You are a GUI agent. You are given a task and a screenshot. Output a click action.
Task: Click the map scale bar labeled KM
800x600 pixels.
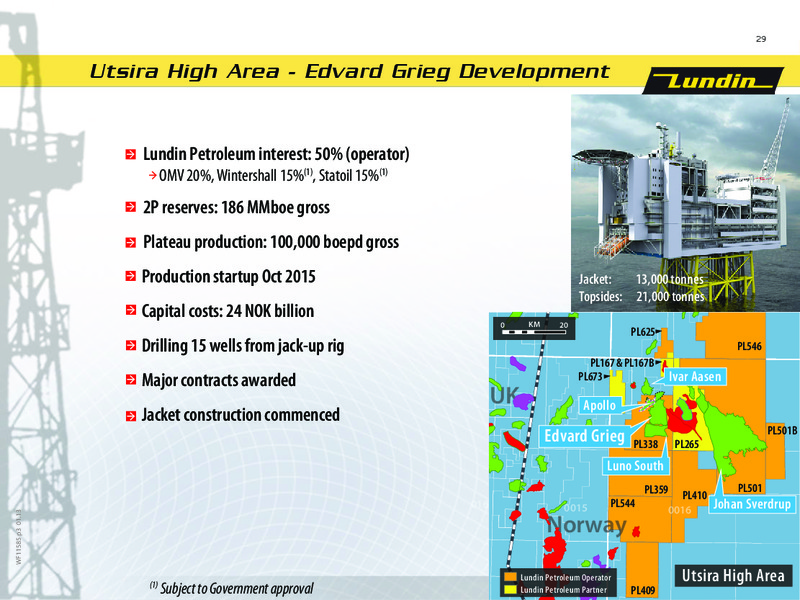(x=534, y=328)
